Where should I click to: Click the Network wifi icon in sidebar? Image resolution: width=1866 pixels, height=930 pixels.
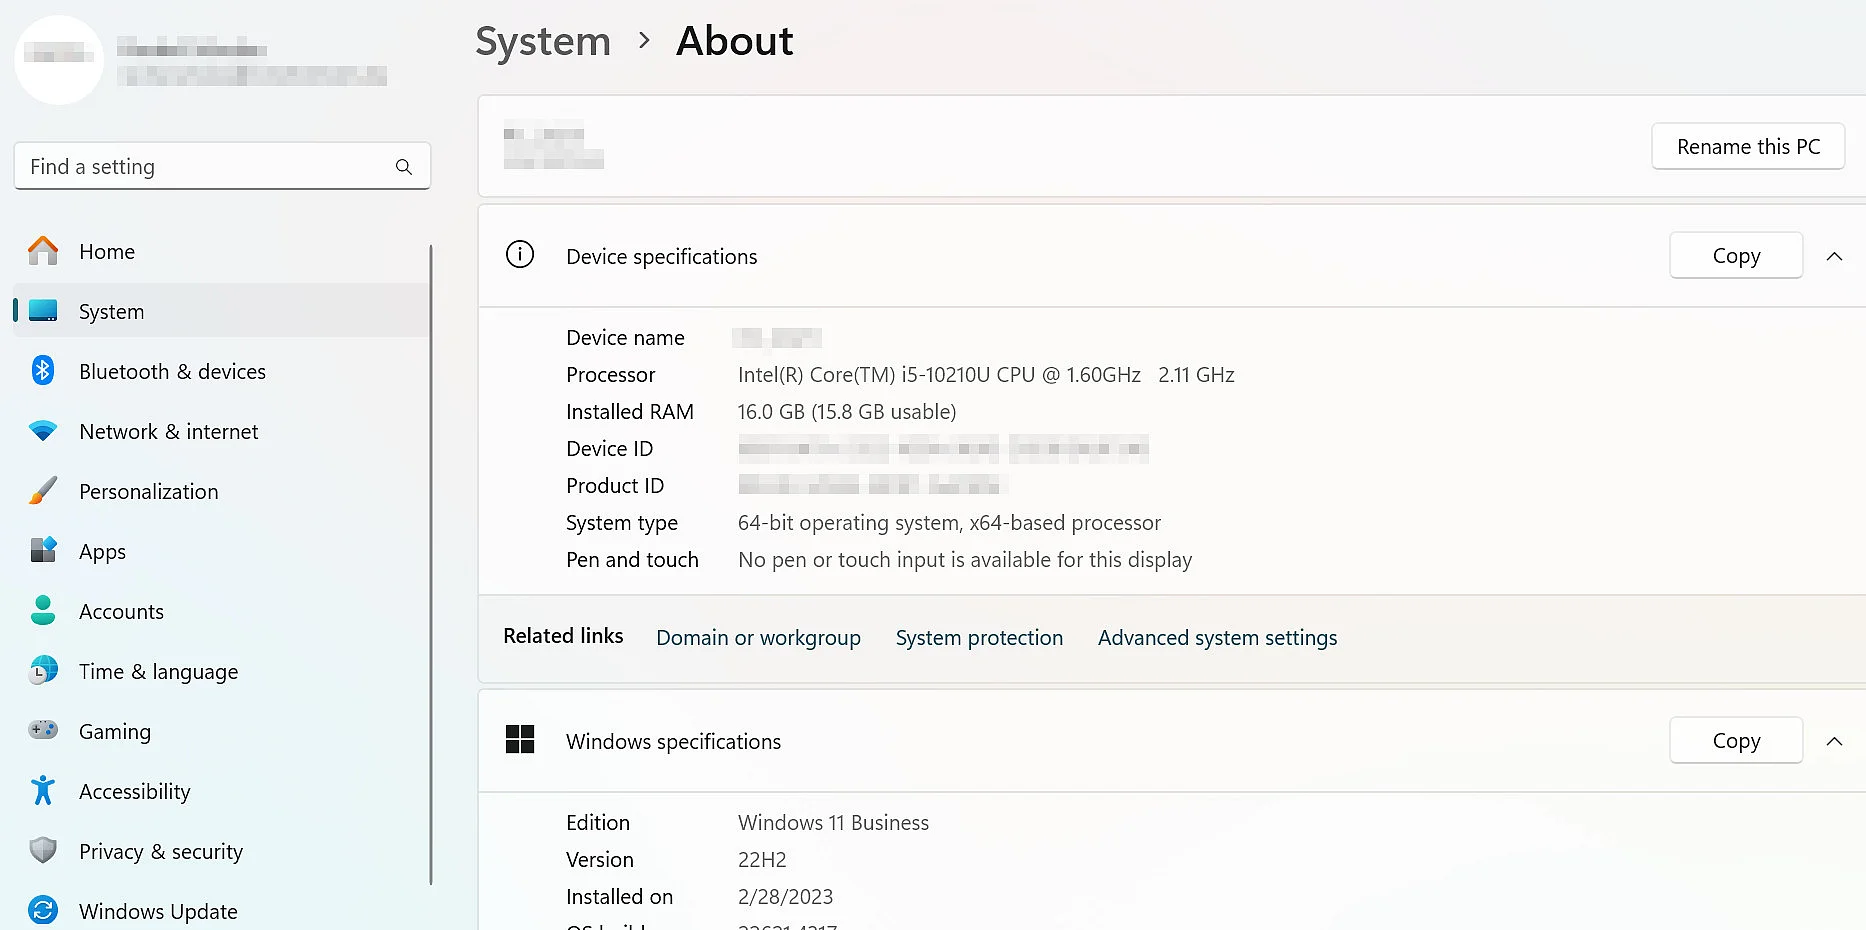(43, 431)
